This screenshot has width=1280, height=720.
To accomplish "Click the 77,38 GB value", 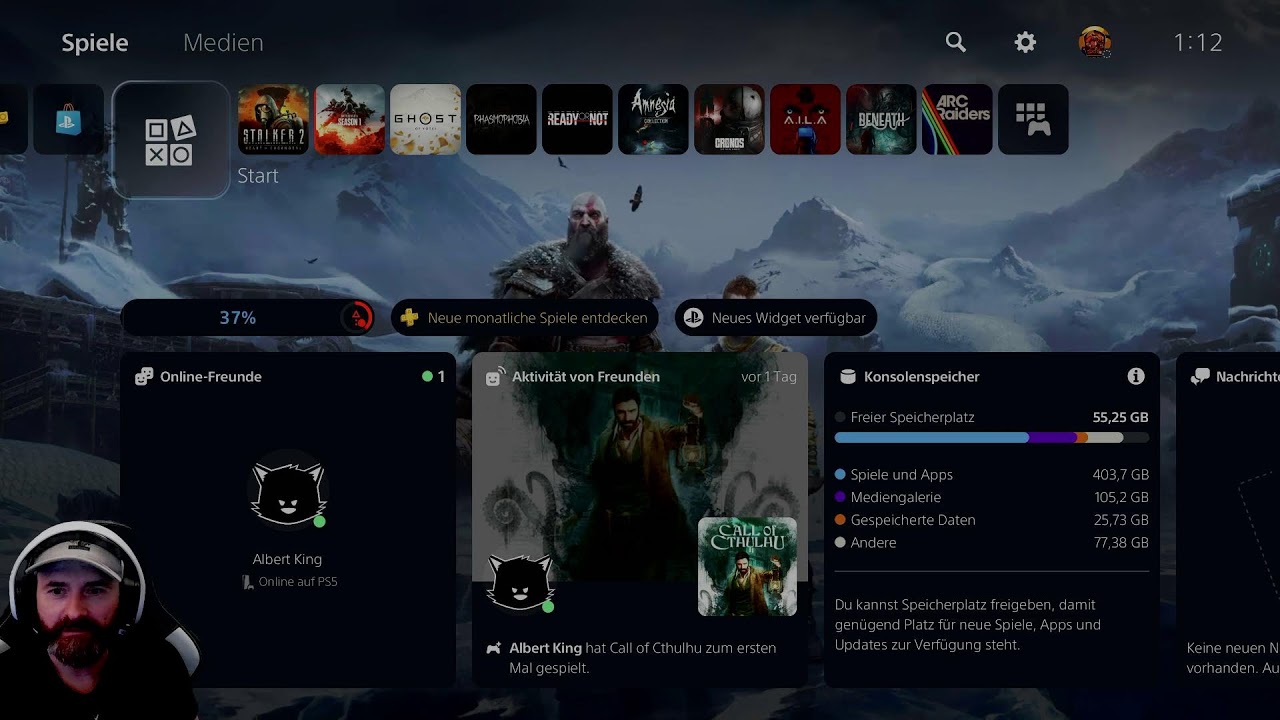I will click(1121, 543).
